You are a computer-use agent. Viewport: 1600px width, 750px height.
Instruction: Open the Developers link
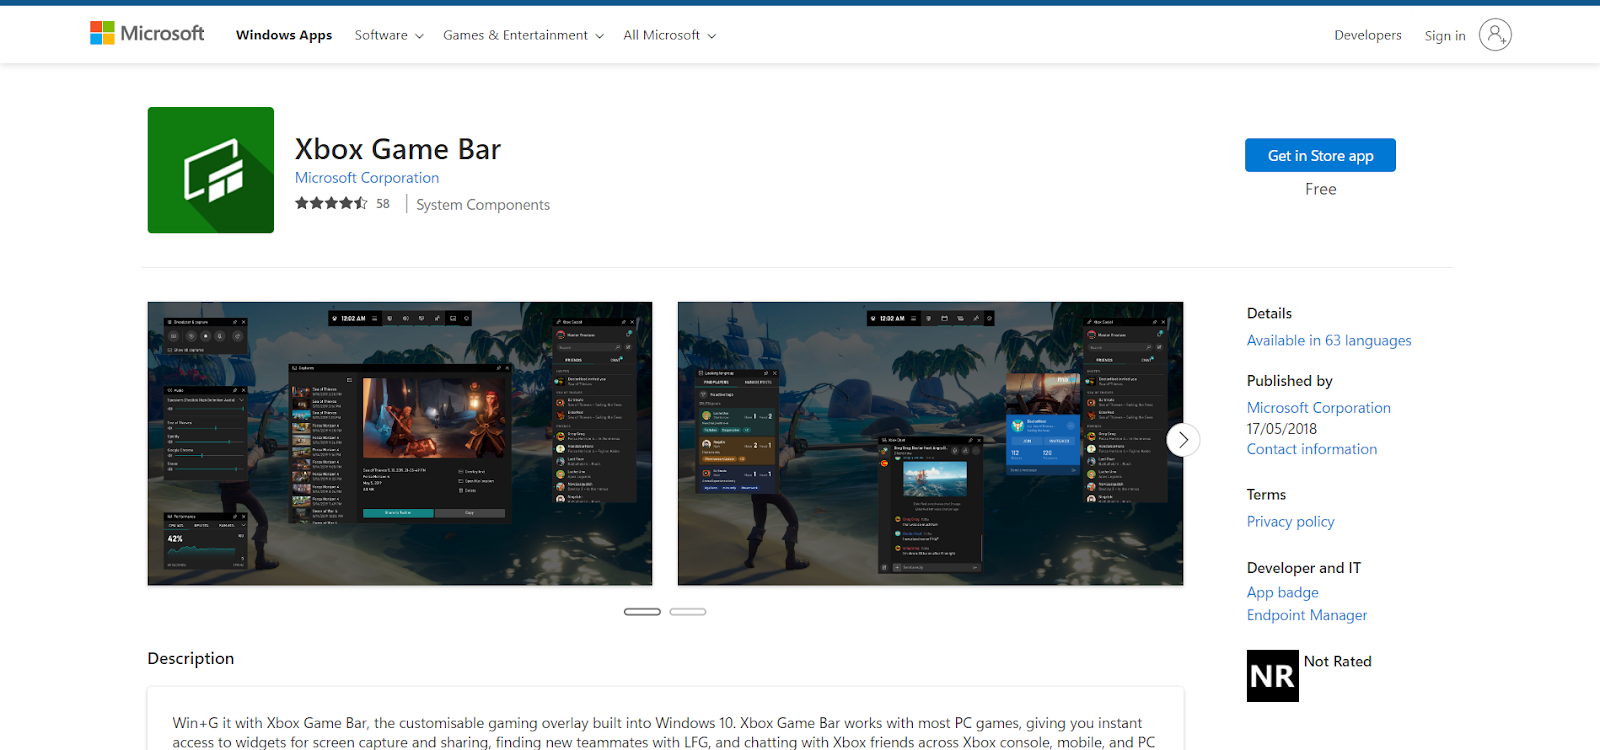(x=1368, y=35)
